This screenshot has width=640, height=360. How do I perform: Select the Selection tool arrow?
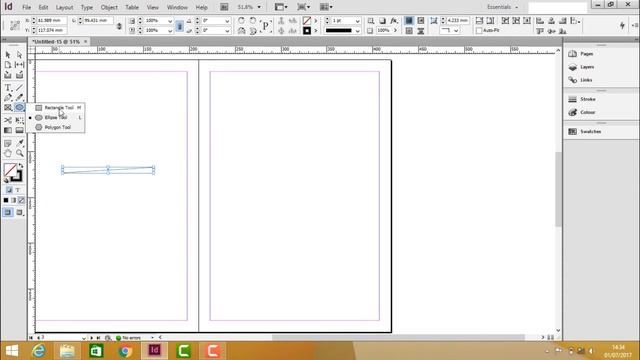[8, 55]
